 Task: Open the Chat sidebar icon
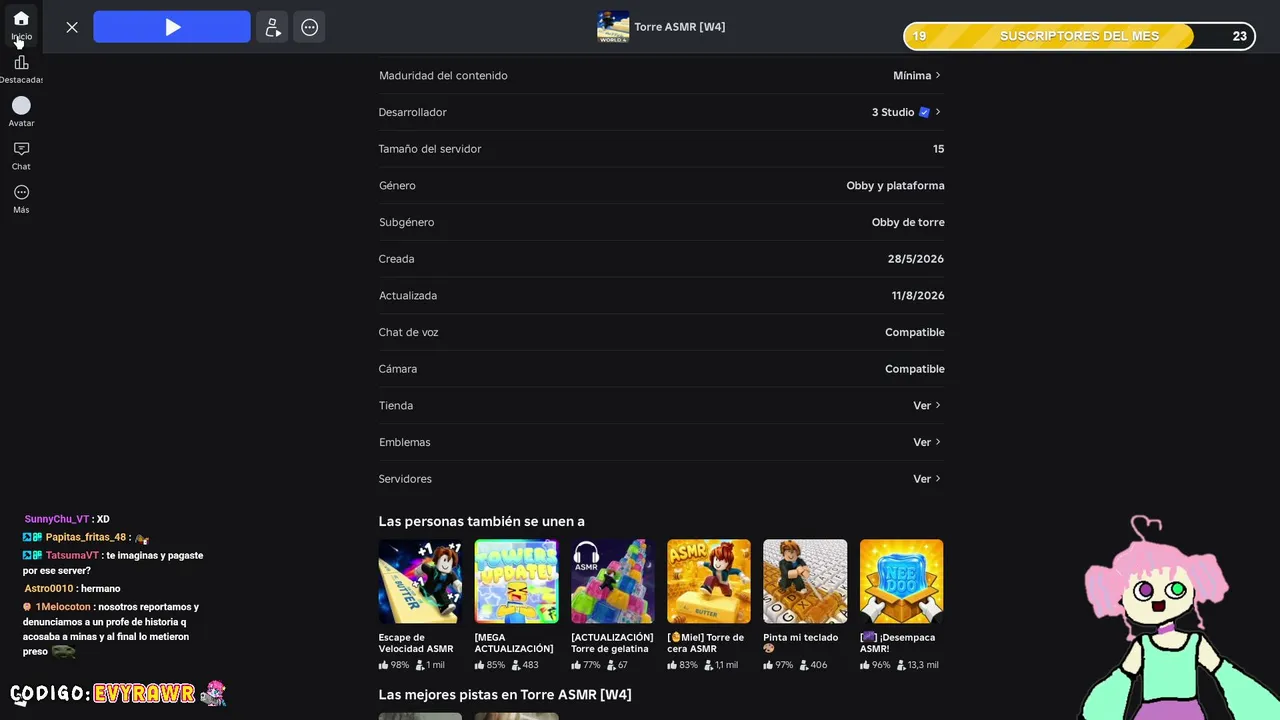(x=21, y=149)
